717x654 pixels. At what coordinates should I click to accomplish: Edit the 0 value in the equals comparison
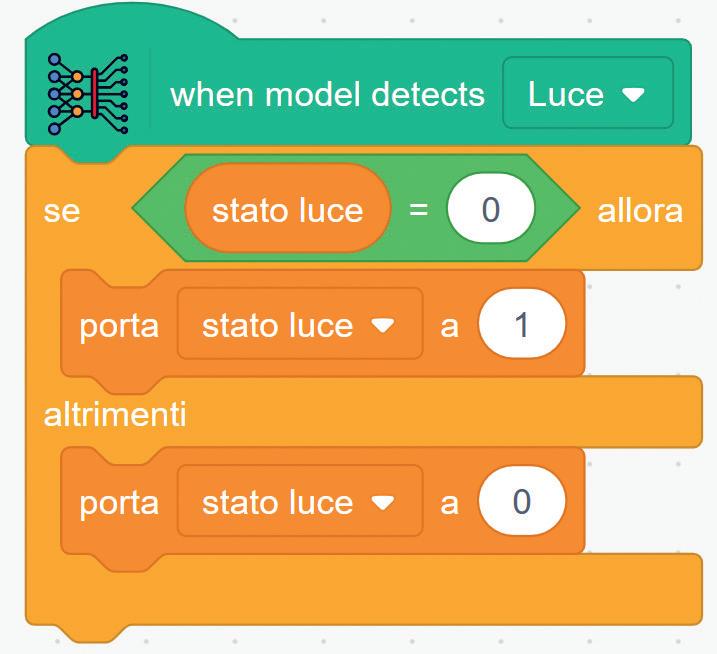click(x=490, y=210)
